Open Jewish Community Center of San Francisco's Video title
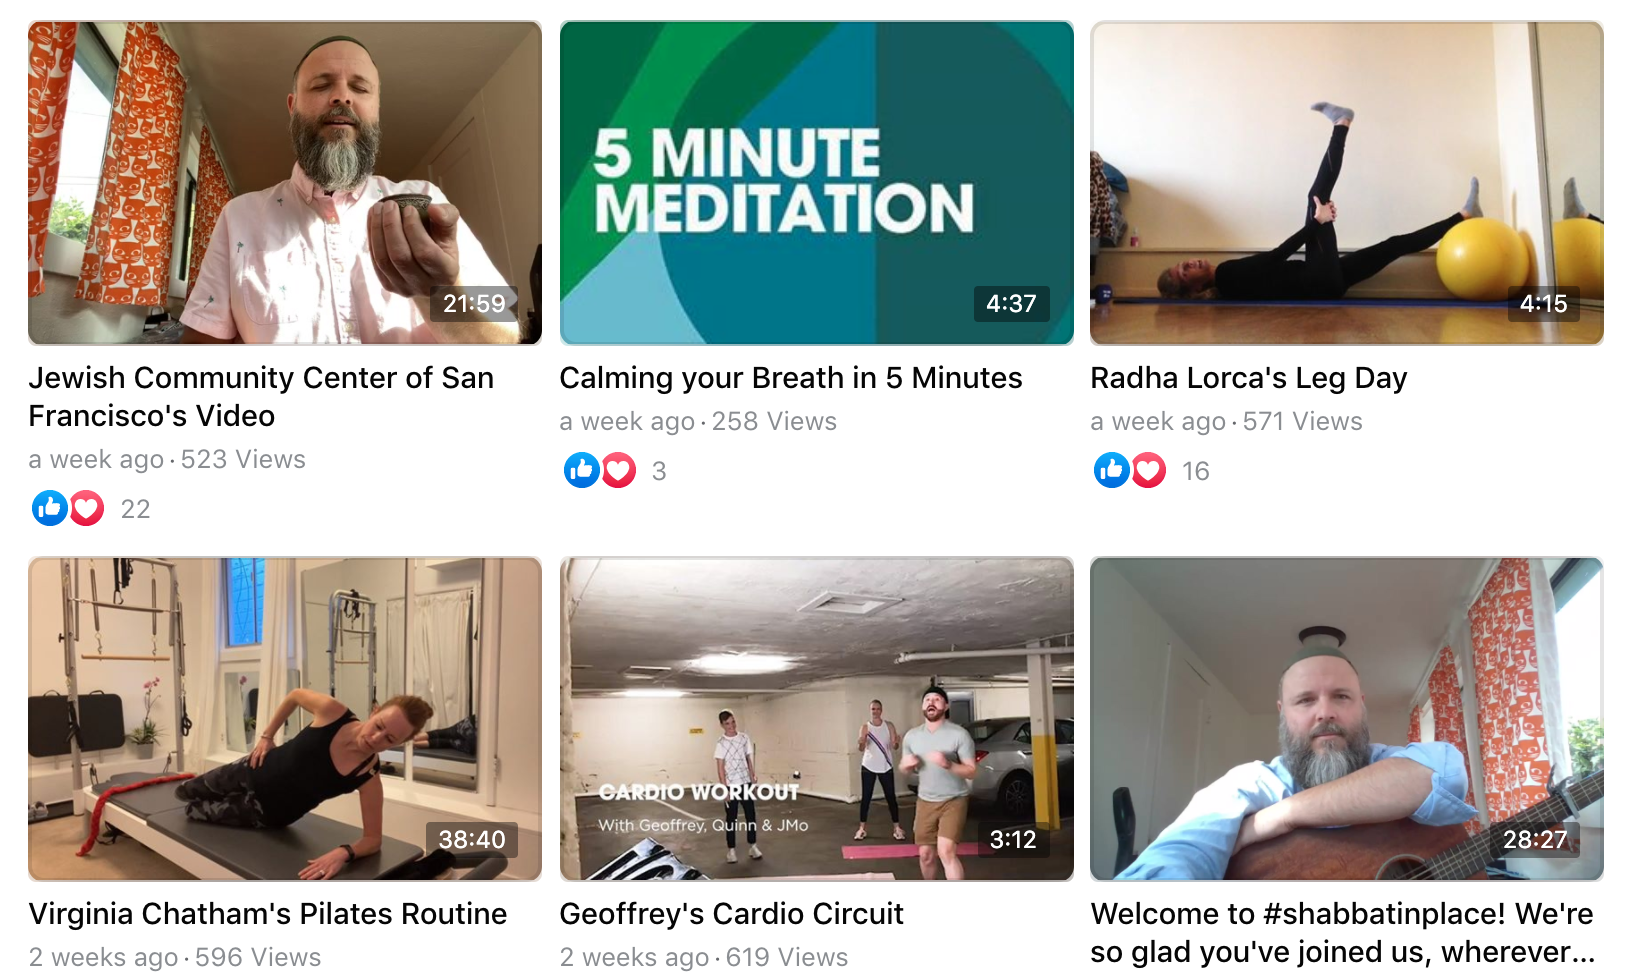1628x978 pixels. (261, 397)
